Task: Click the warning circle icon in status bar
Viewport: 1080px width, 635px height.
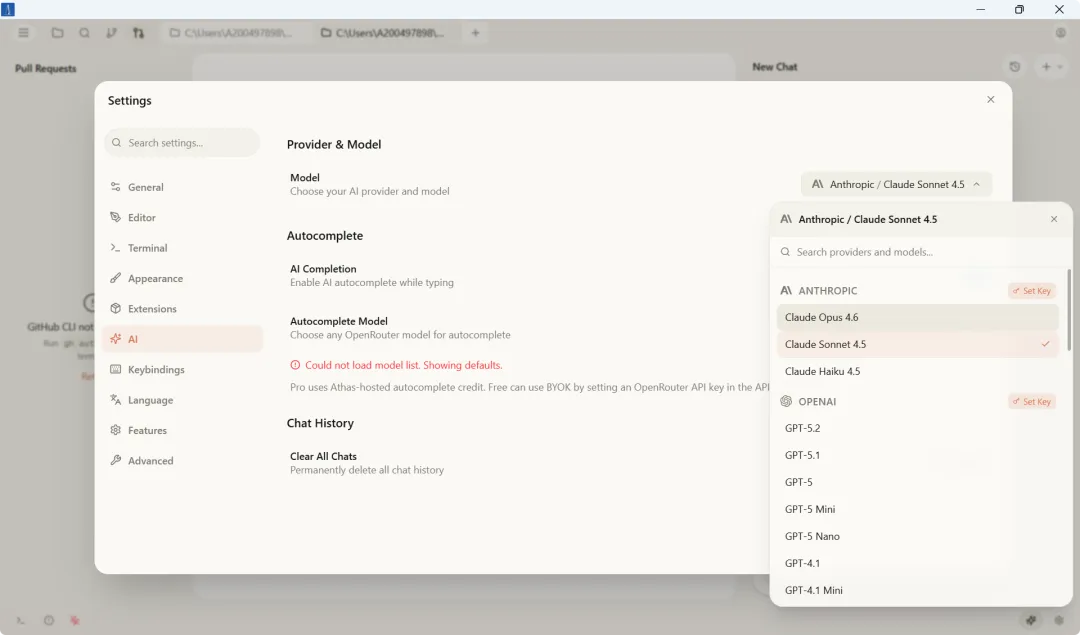Action: coord(49,621)
